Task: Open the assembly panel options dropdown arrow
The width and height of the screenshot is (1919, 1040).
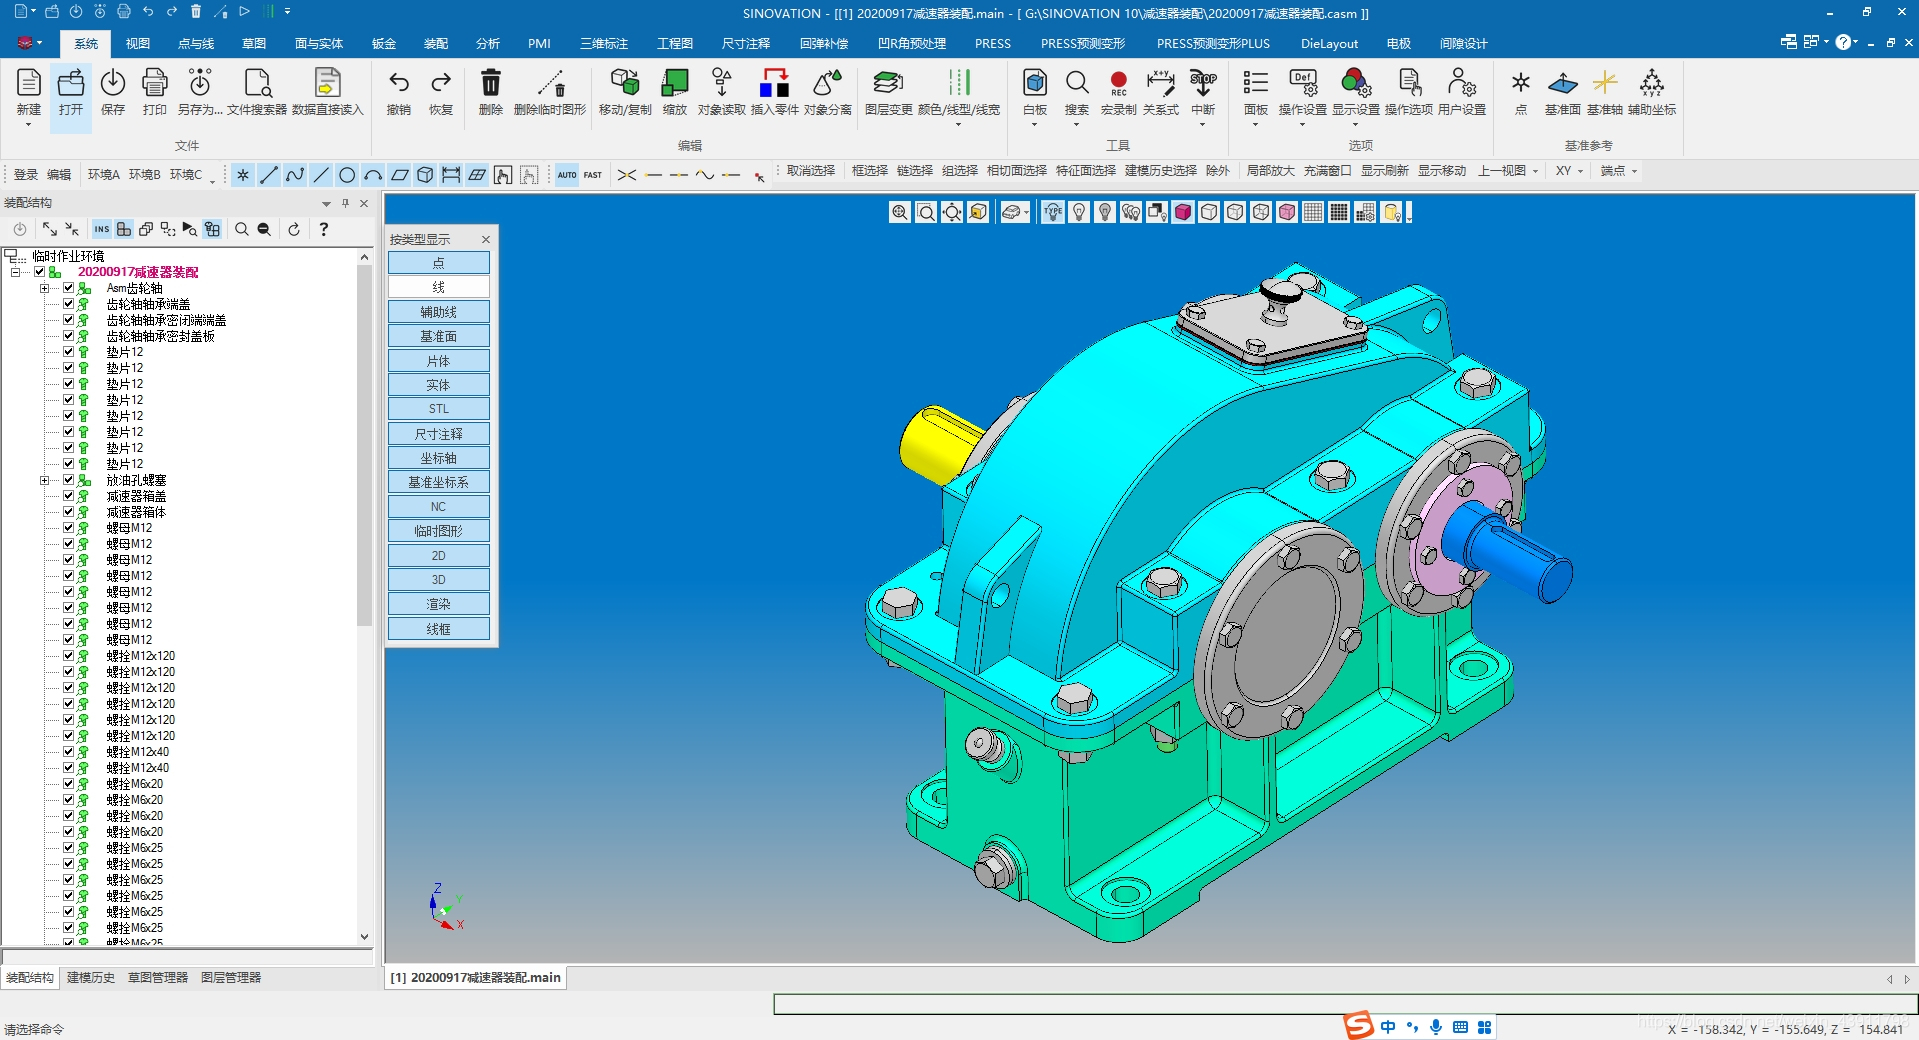Action: [326, 203]
